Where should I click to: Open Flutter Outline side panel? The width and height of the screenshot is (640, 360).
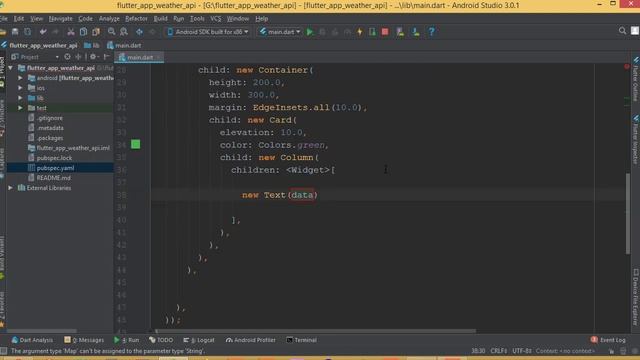[636, 79]
